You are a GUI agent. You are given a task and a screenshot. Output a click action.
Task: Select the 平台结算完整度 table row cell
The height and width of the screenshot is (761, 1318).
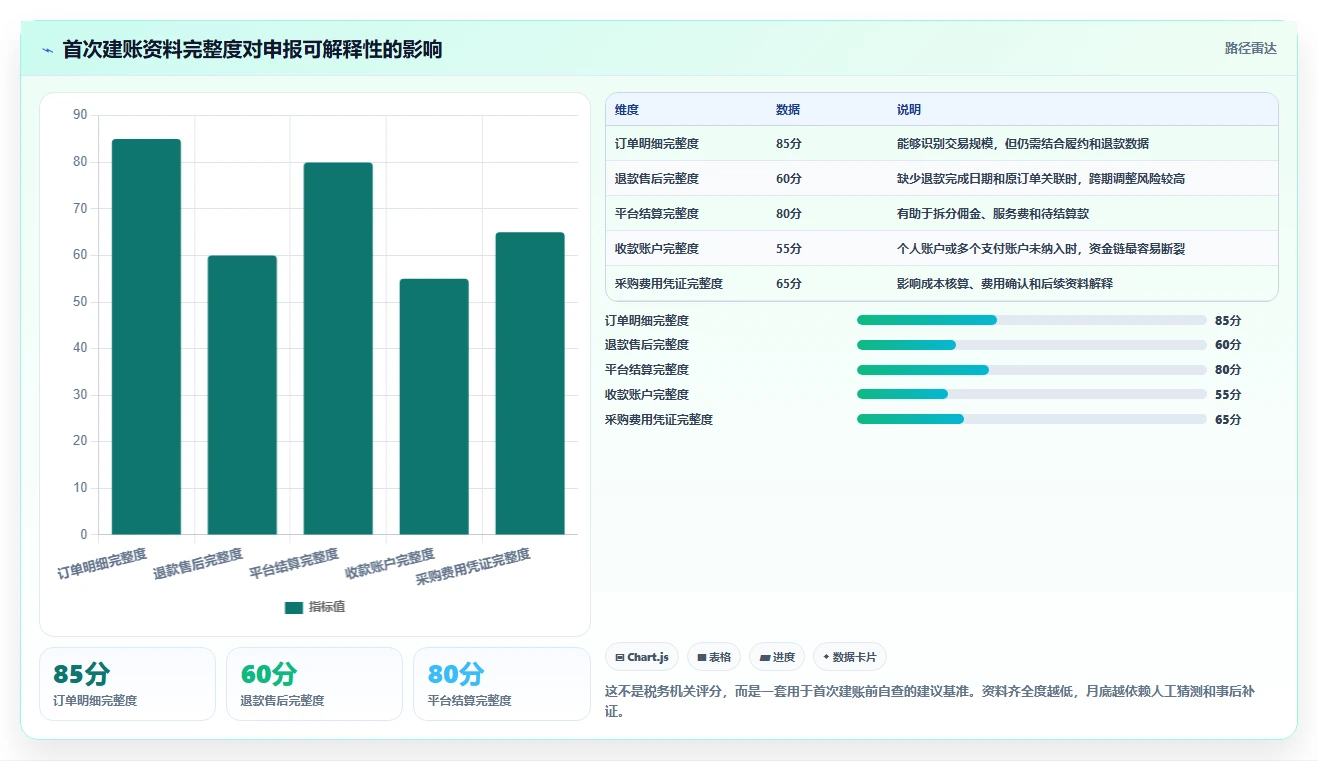[x=657, y=213]
